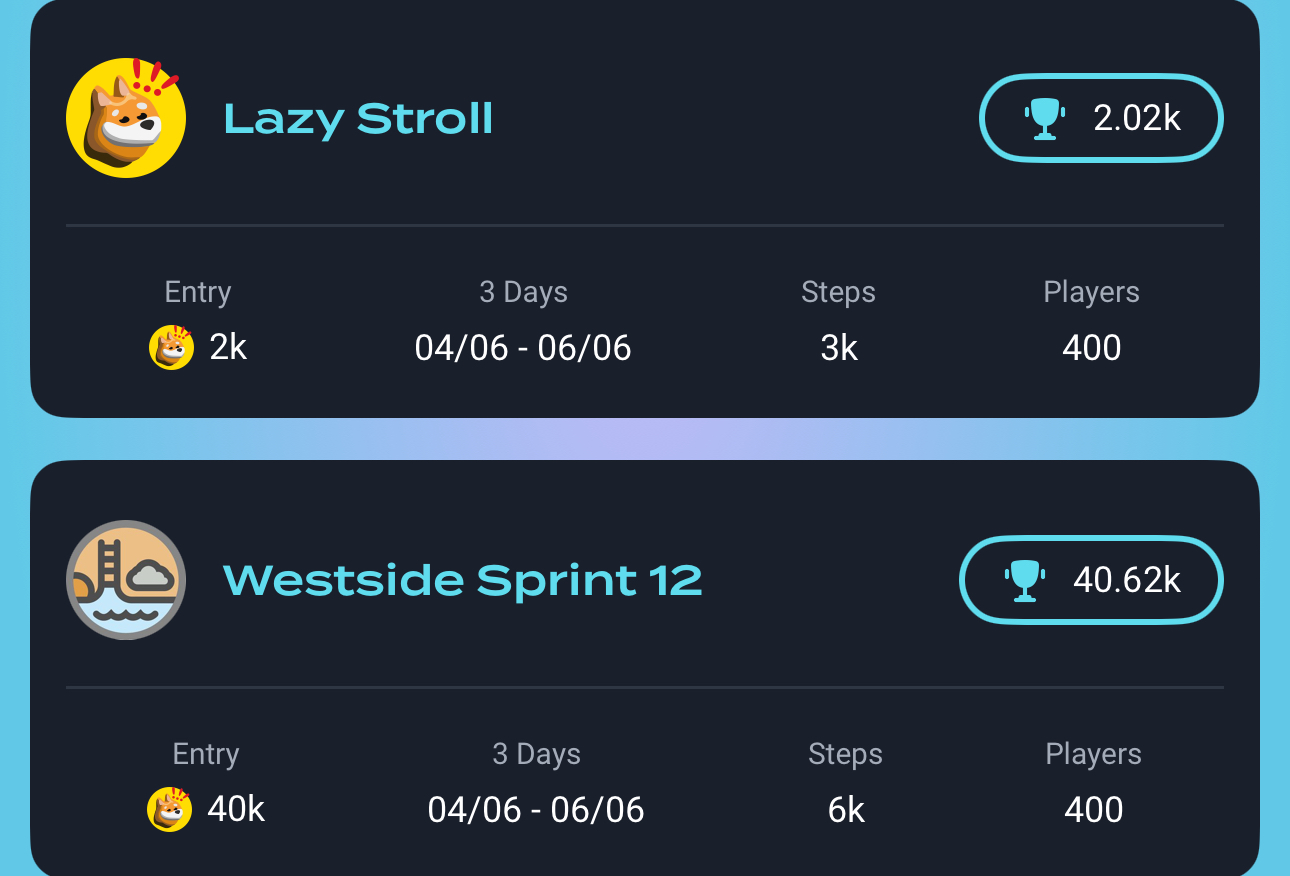Click the trophy icon beside 40.62k
Screen dimensions: 1290x876
1025,580
